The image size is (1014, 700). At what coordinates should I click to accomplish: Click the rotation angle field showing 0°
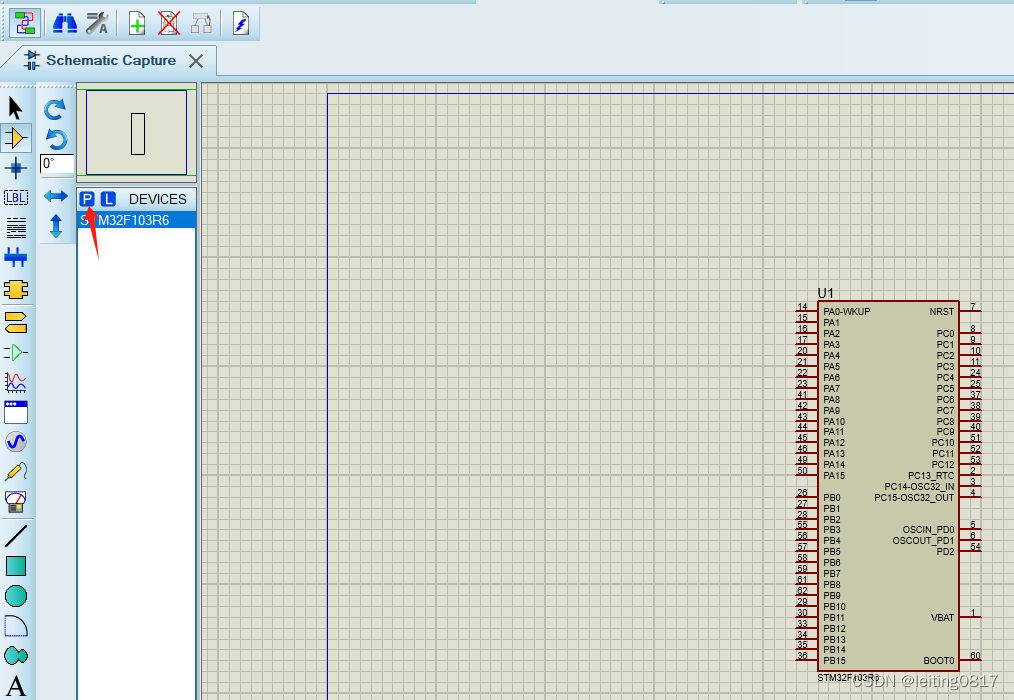(x=57, y=164)
